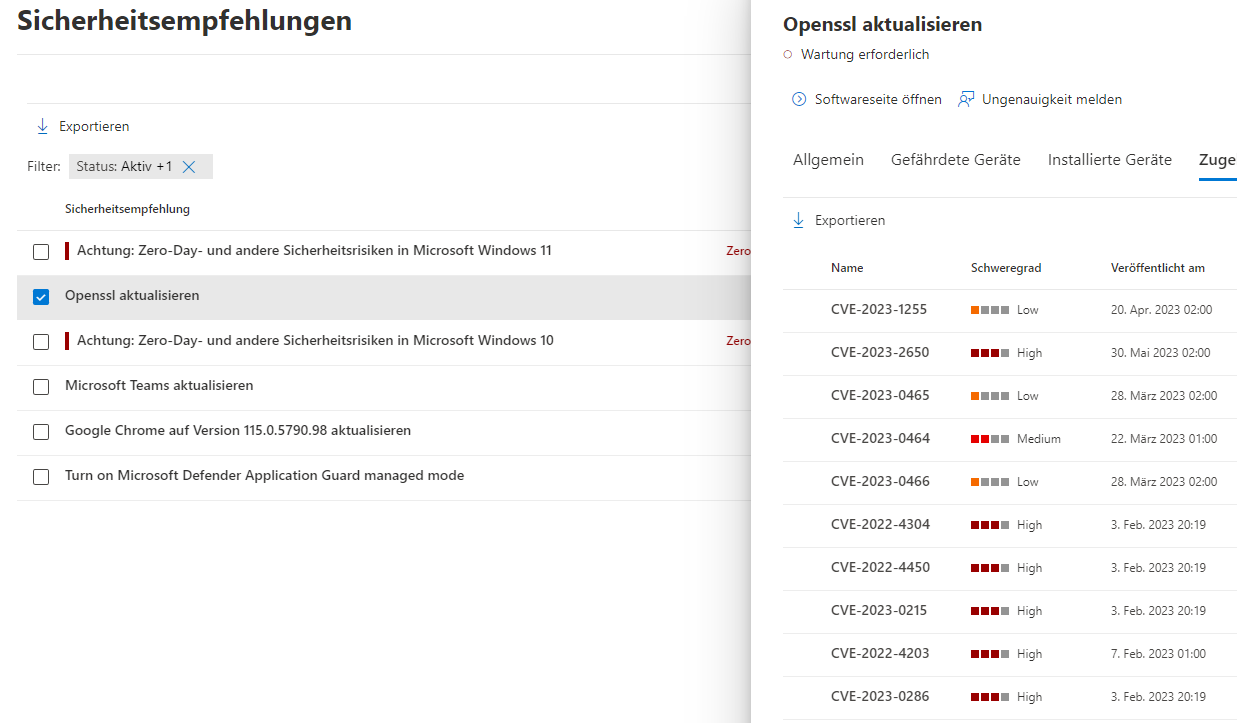Click the download icon beside left Exportieren
Image resolution: width=1237 pixels, height=723 pixels.
42,126
